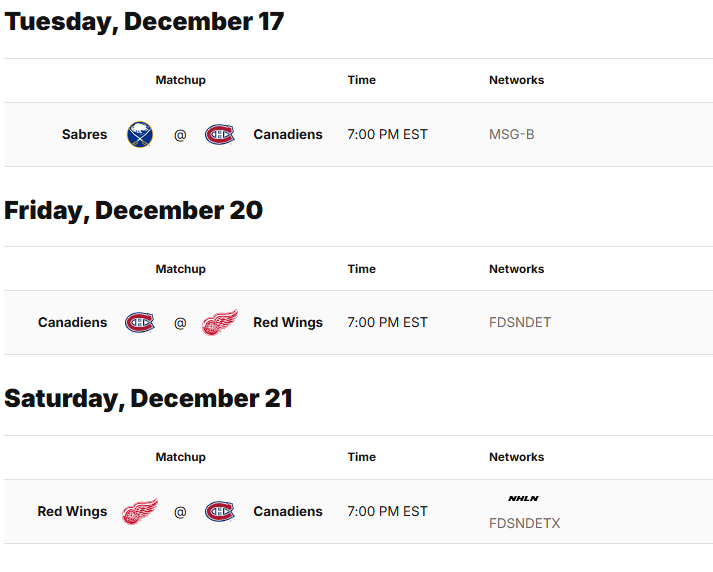Click the FDSNDETX network label

point(524,523)
